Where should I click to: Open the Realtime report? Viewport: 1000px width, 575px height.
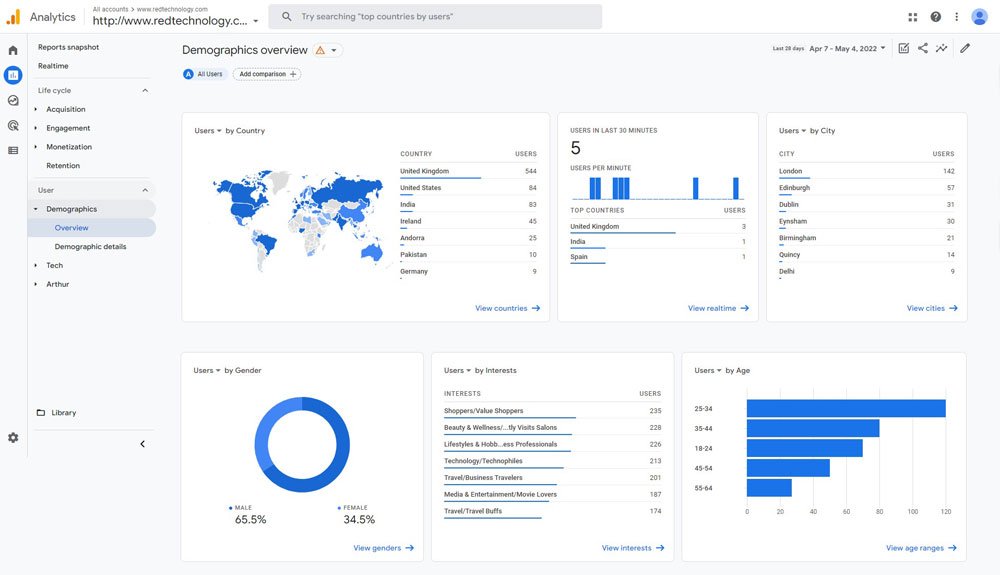[x=53, y=66]
